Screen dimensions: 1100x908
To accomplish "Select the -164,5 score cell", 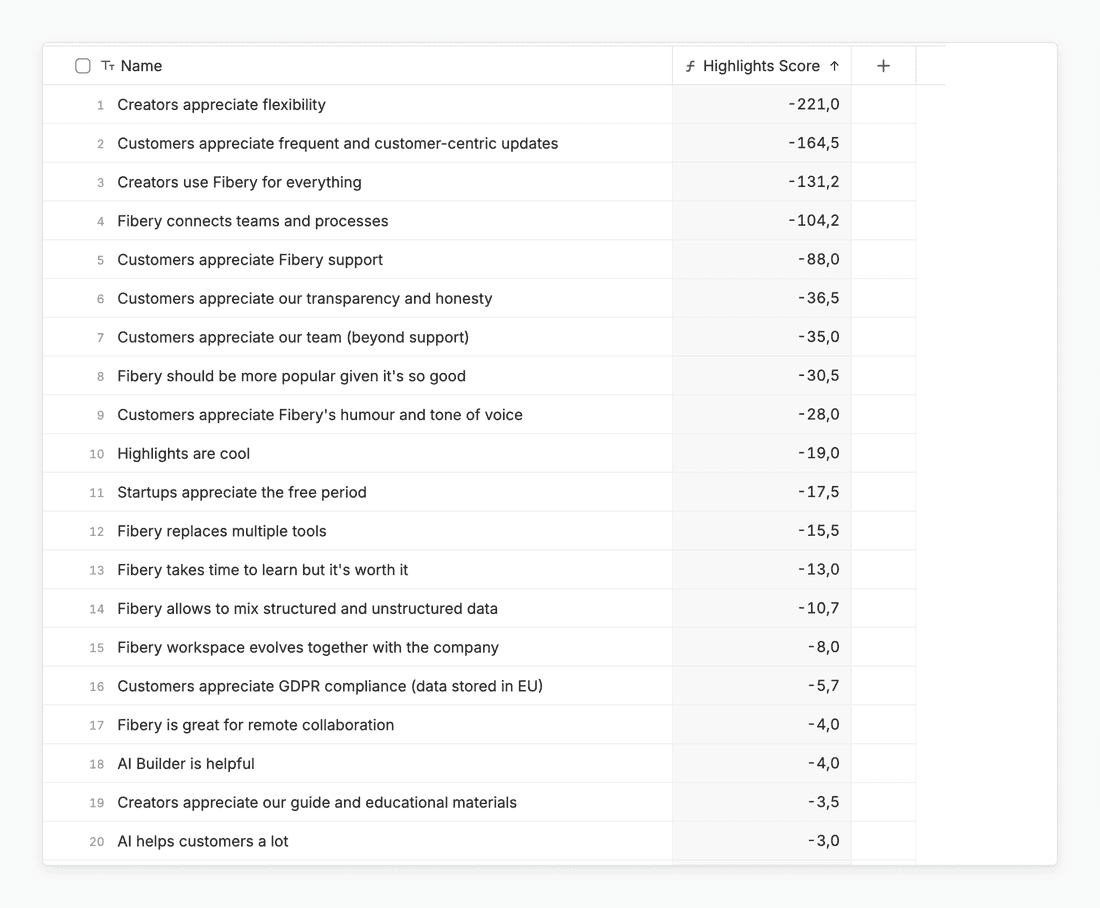I will [813, 144].
